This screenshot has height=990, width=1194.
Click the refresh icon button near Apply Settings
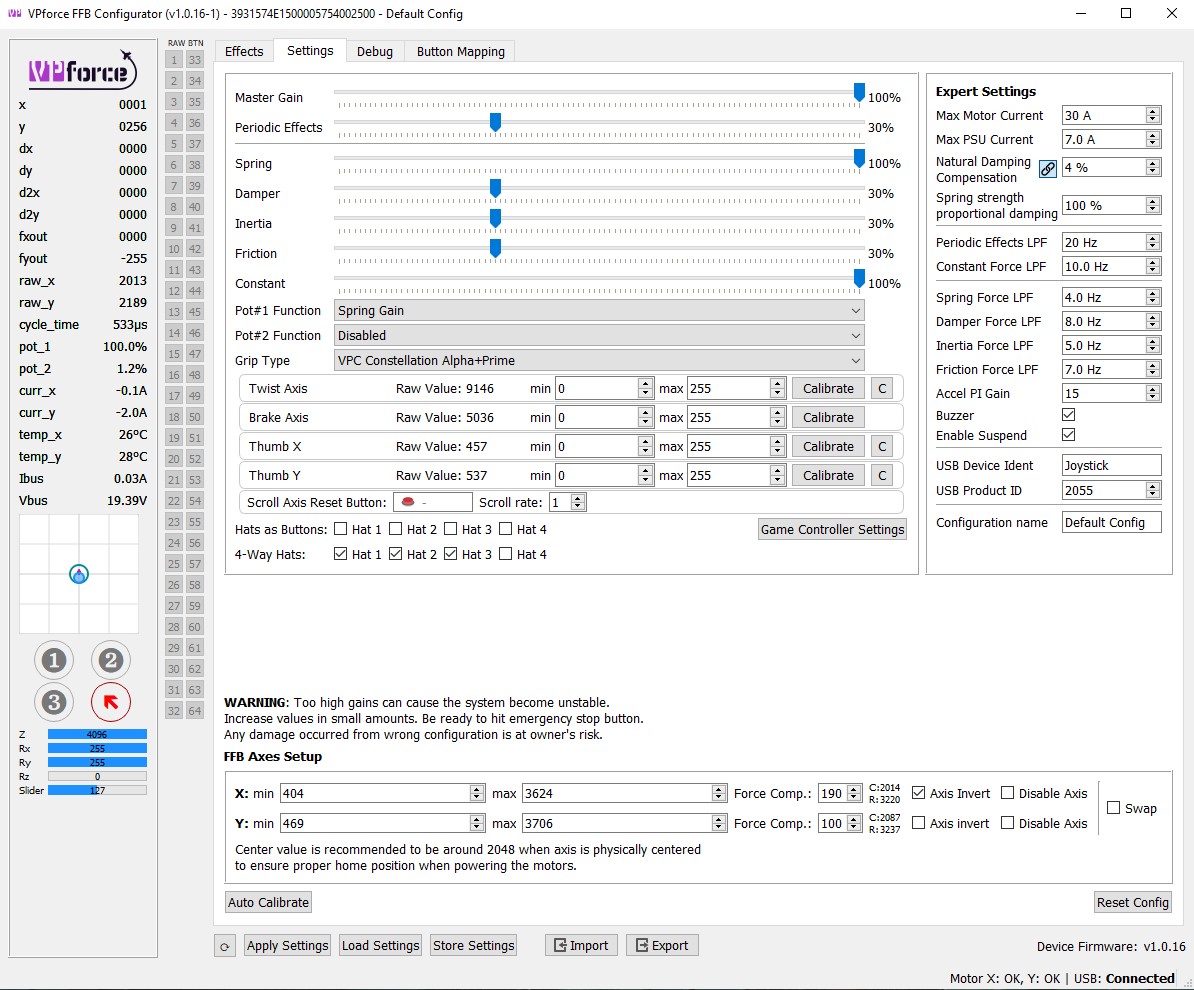(225, 947)
